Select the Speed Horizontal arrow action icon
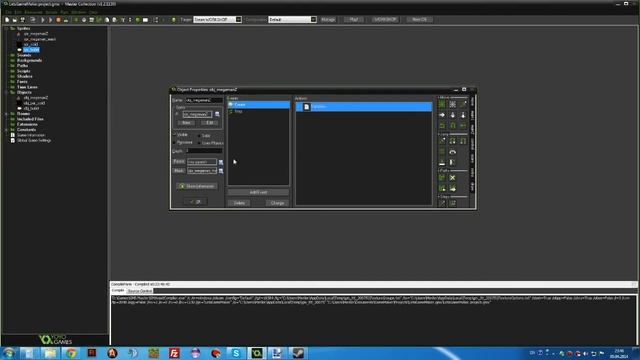This screenshot has width=640, height=360. [442, 115]
